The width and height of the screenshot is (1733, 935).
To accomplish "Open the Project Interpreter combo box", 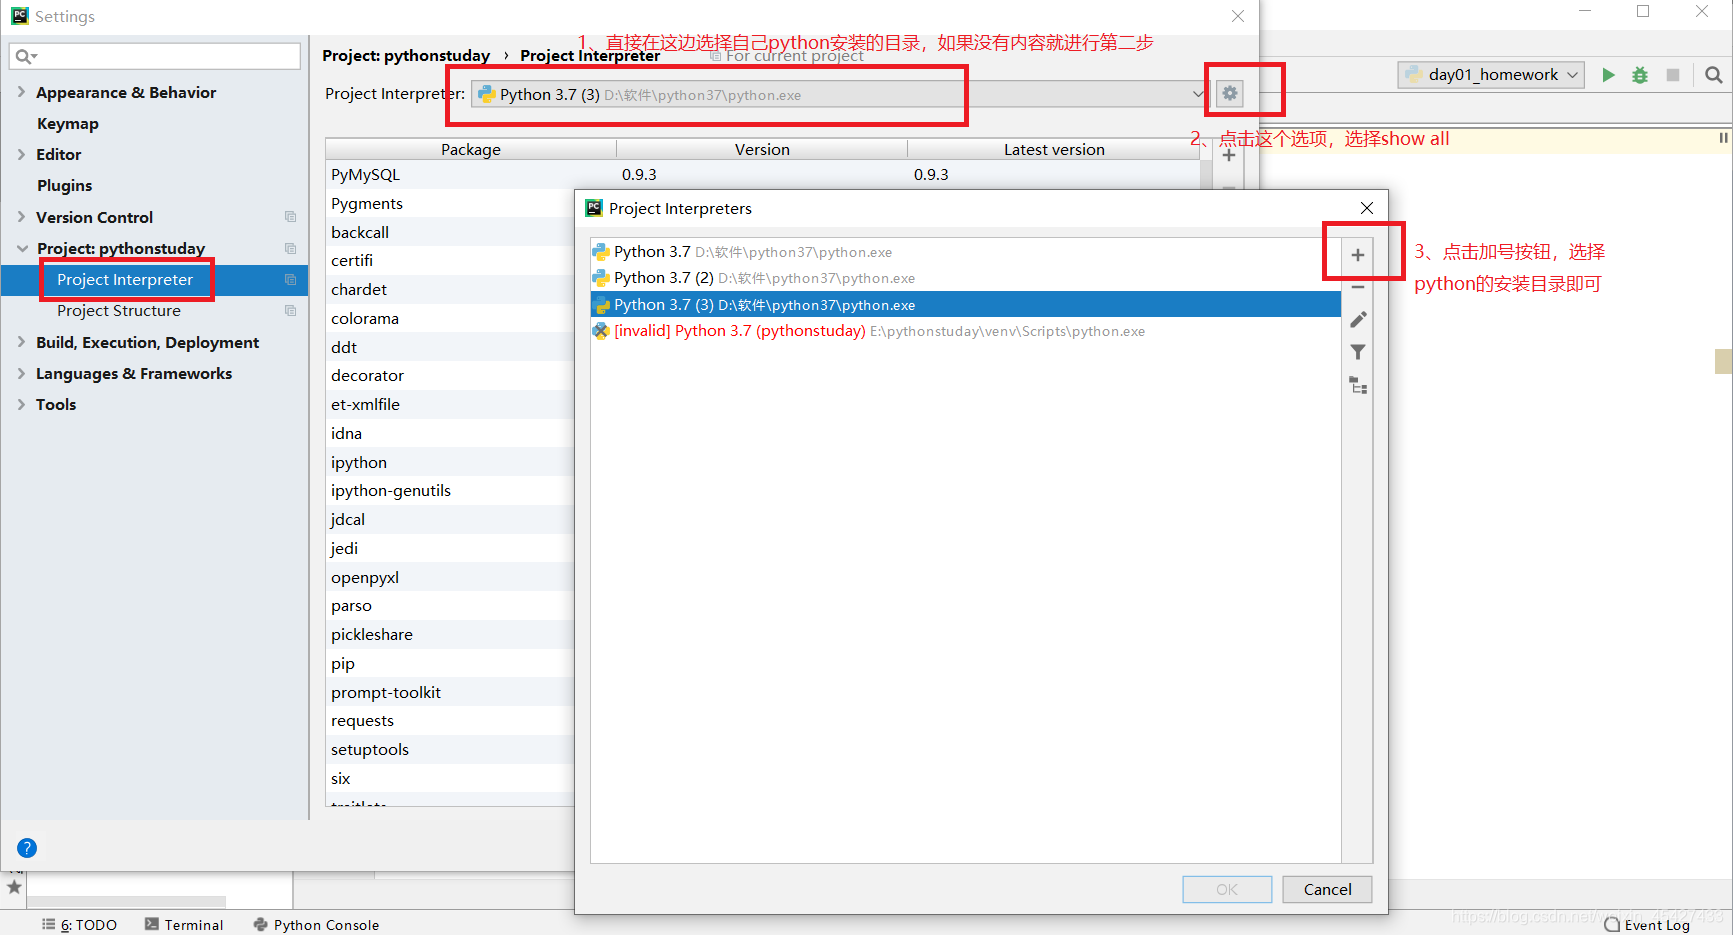I will [x=840, y=94].
